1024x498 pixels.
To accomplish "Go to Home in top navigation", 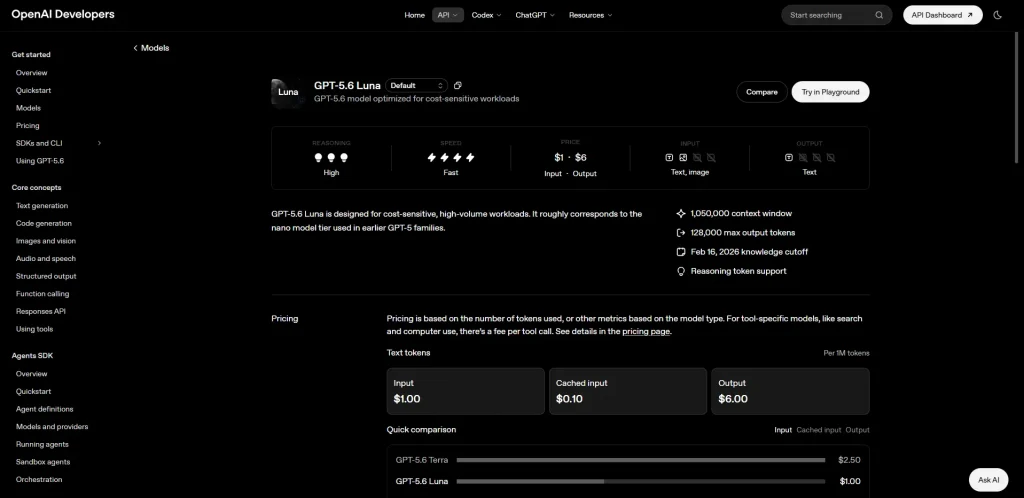I will [414, 15].
